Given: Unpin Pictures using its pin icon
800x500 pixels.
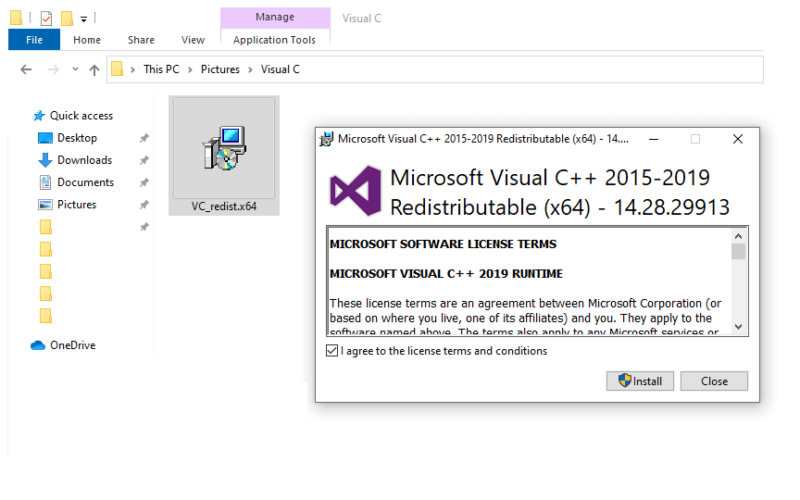Looking at the screenshot, I should 144,205.
